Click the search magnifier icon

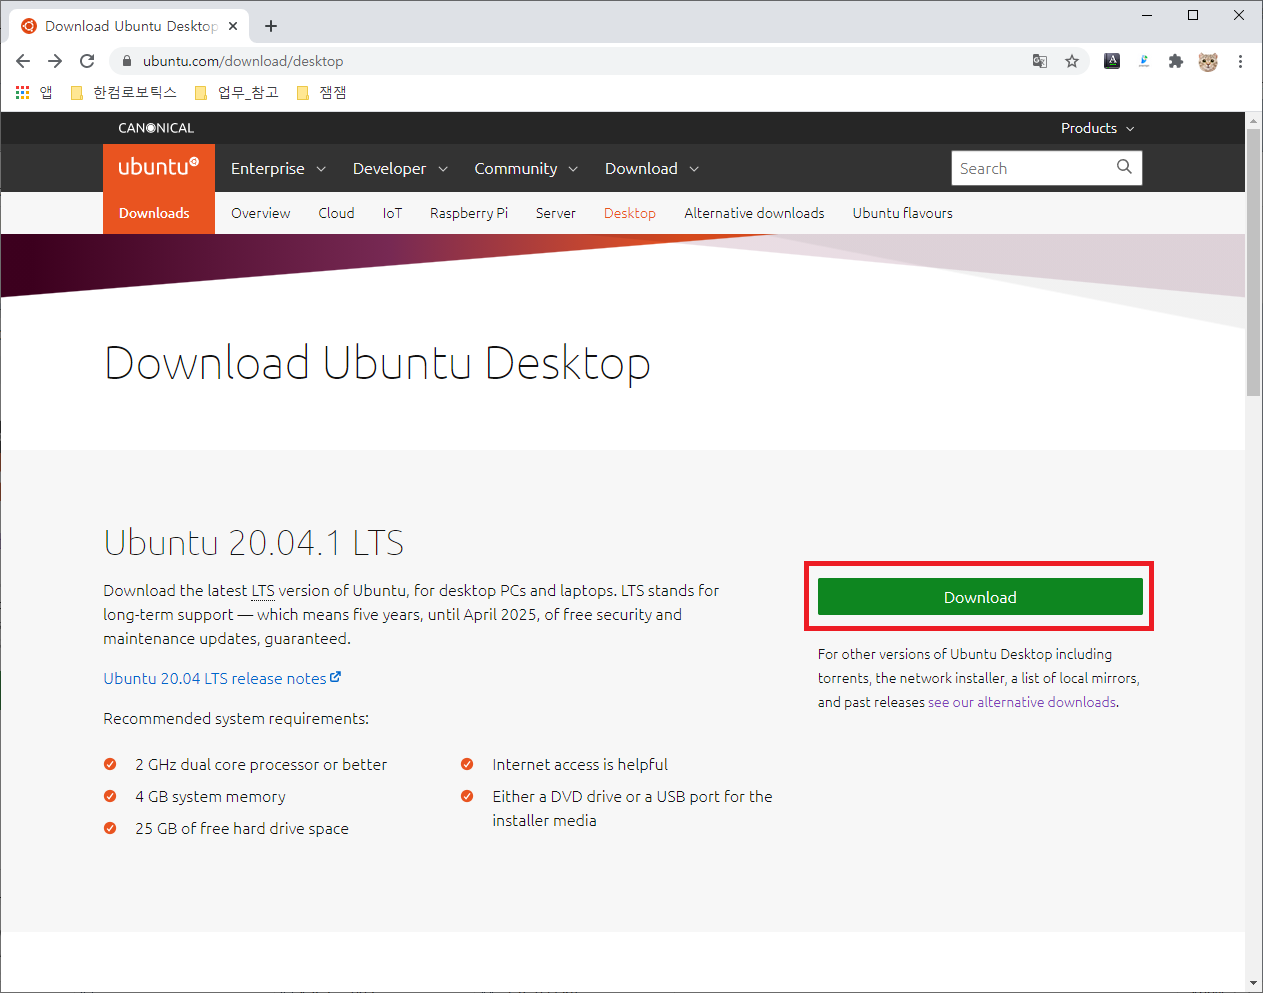[x=1124, y=167]
